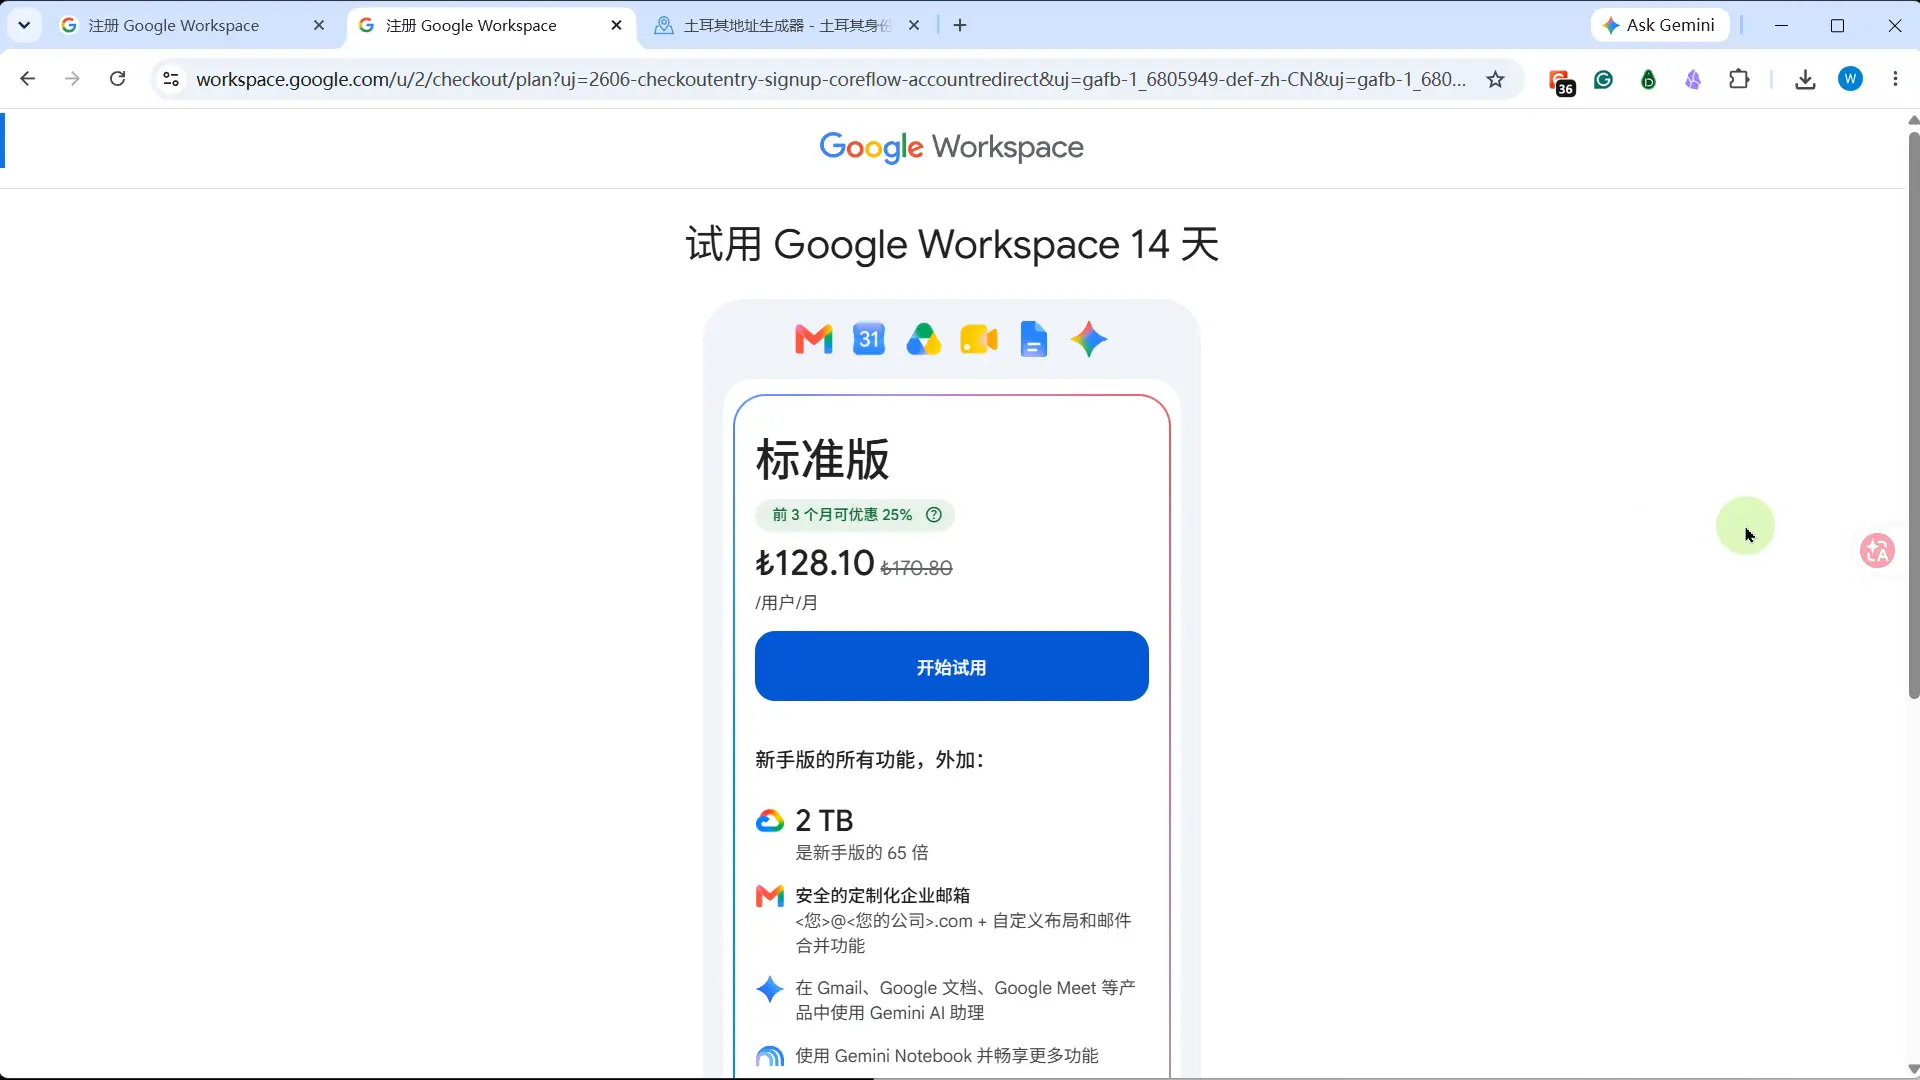The height and width of the screenshot is (1080, 1920).
Task: Open the tab search dropdown arrow
Action: tap(24, 25)
